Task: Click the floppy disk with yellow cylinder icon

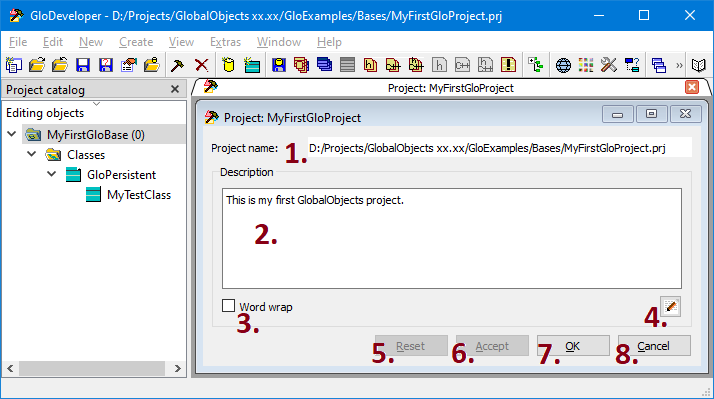Action: pyautogui.click(x=279, y=65)
